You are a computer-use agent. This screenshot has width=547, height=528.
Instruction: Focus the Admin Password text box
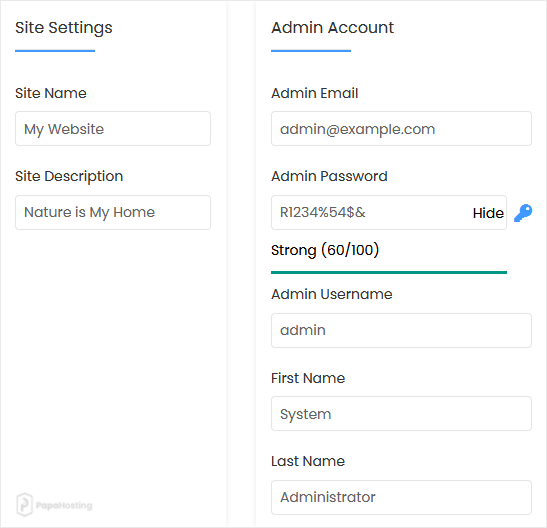coord(370,212)
